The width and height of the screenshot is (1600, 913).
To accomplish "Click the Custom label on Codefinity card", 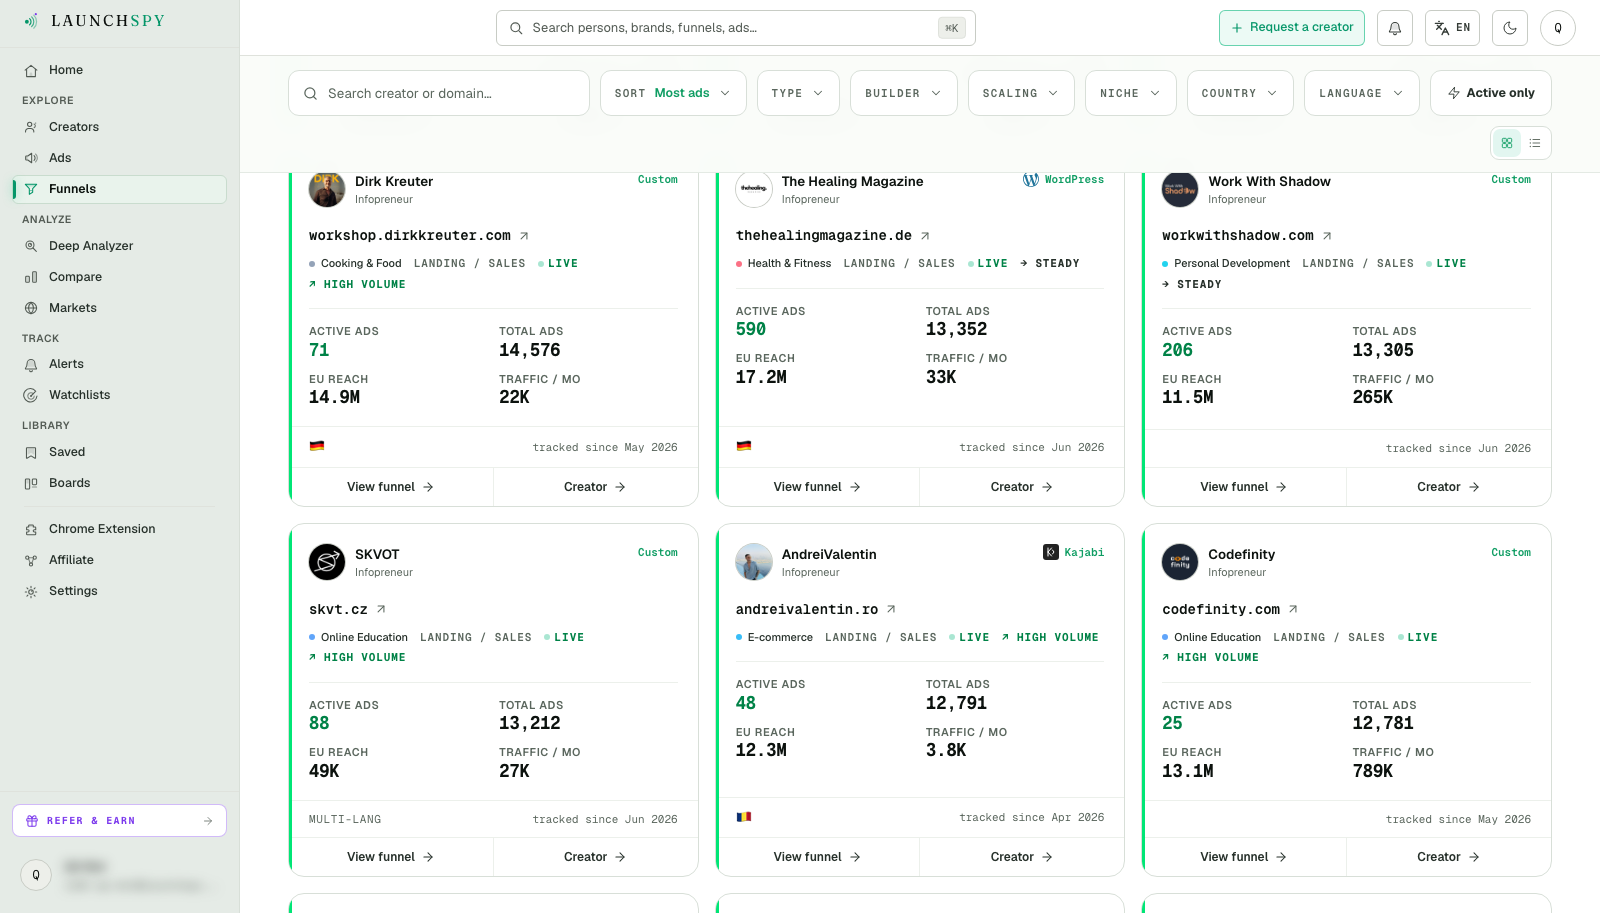I will 1511,552.
